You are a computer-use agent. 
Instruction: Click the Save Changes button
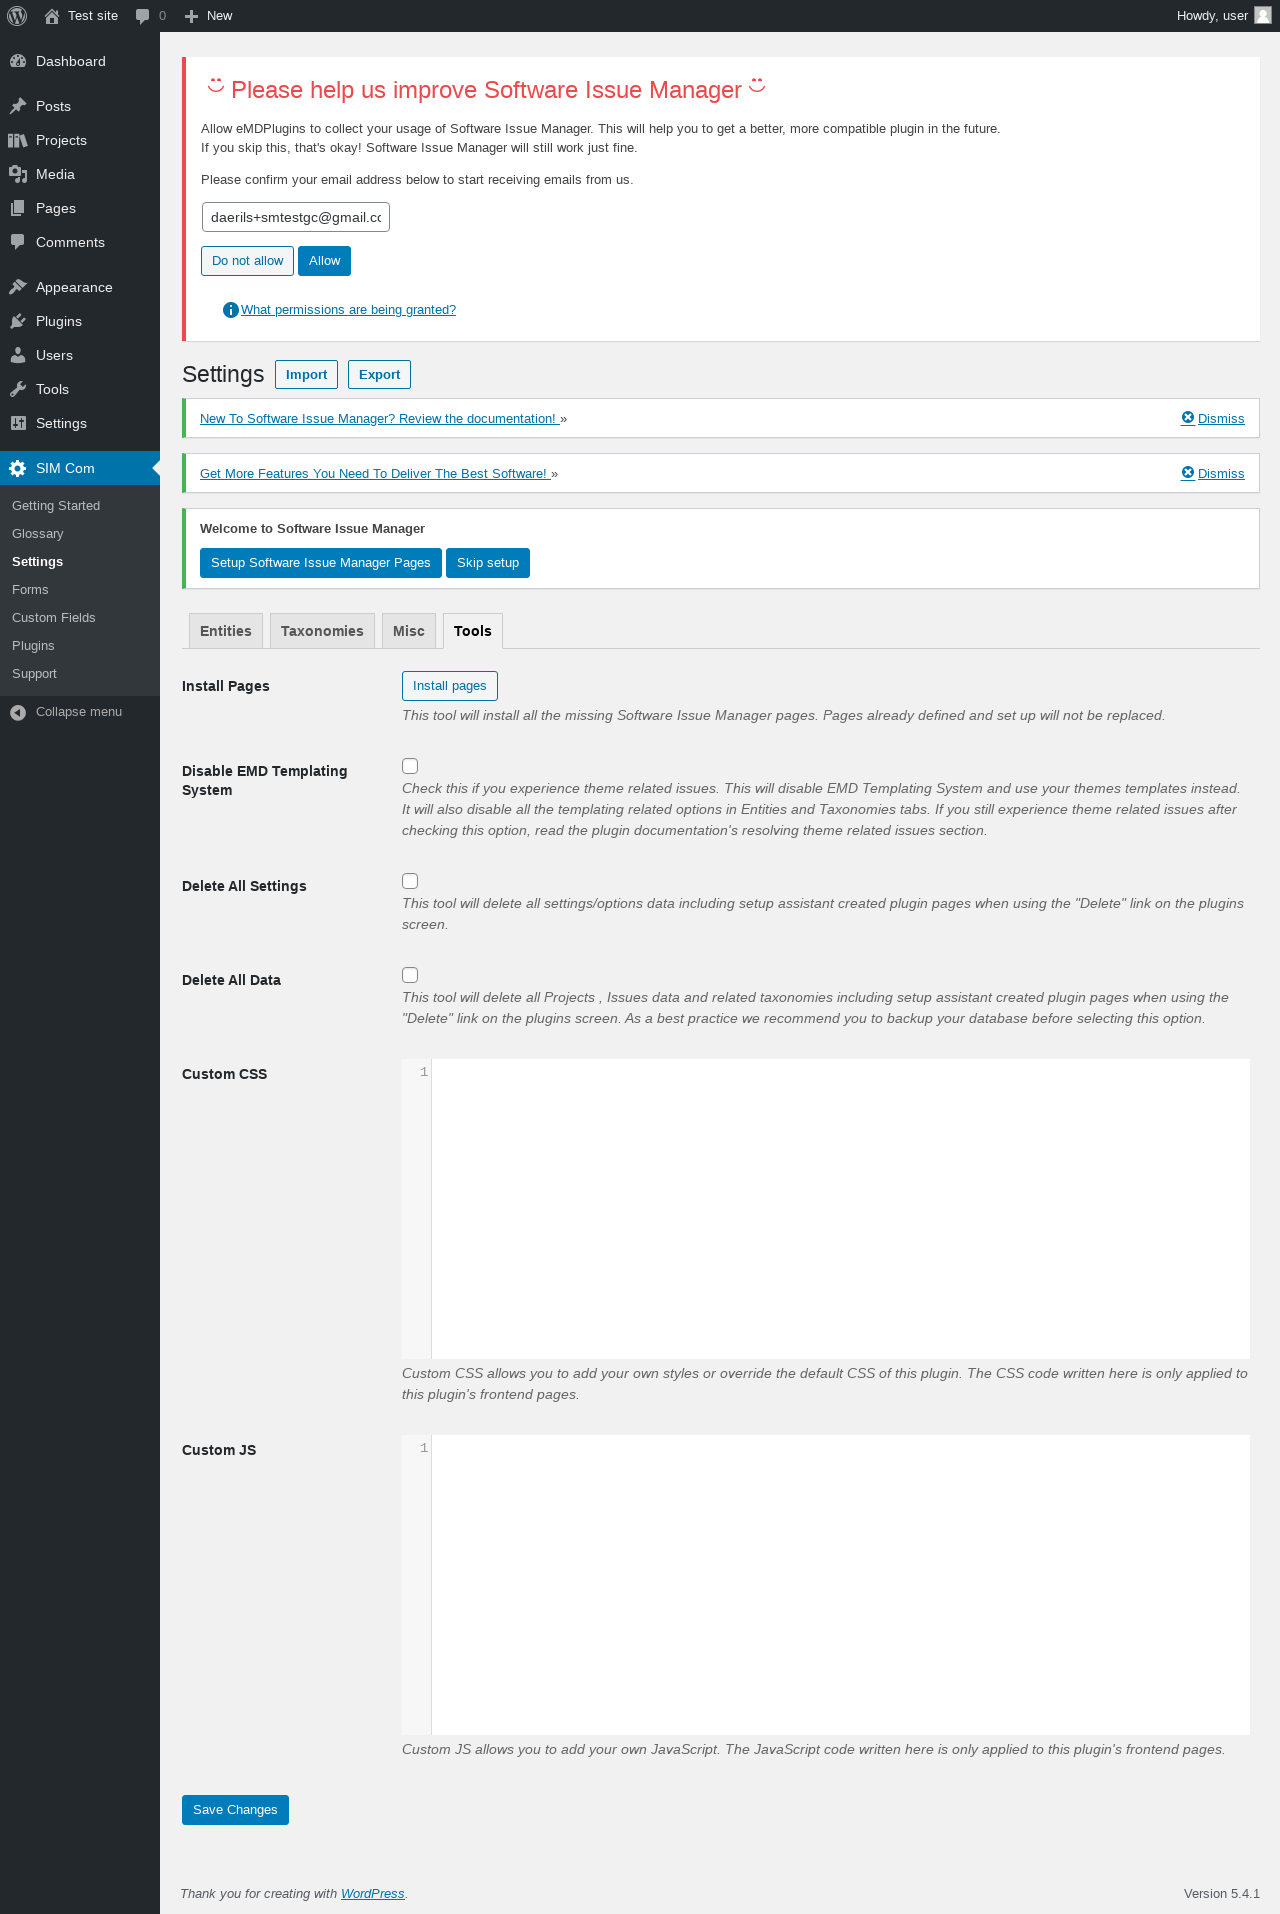click(x=235, y=1810)
